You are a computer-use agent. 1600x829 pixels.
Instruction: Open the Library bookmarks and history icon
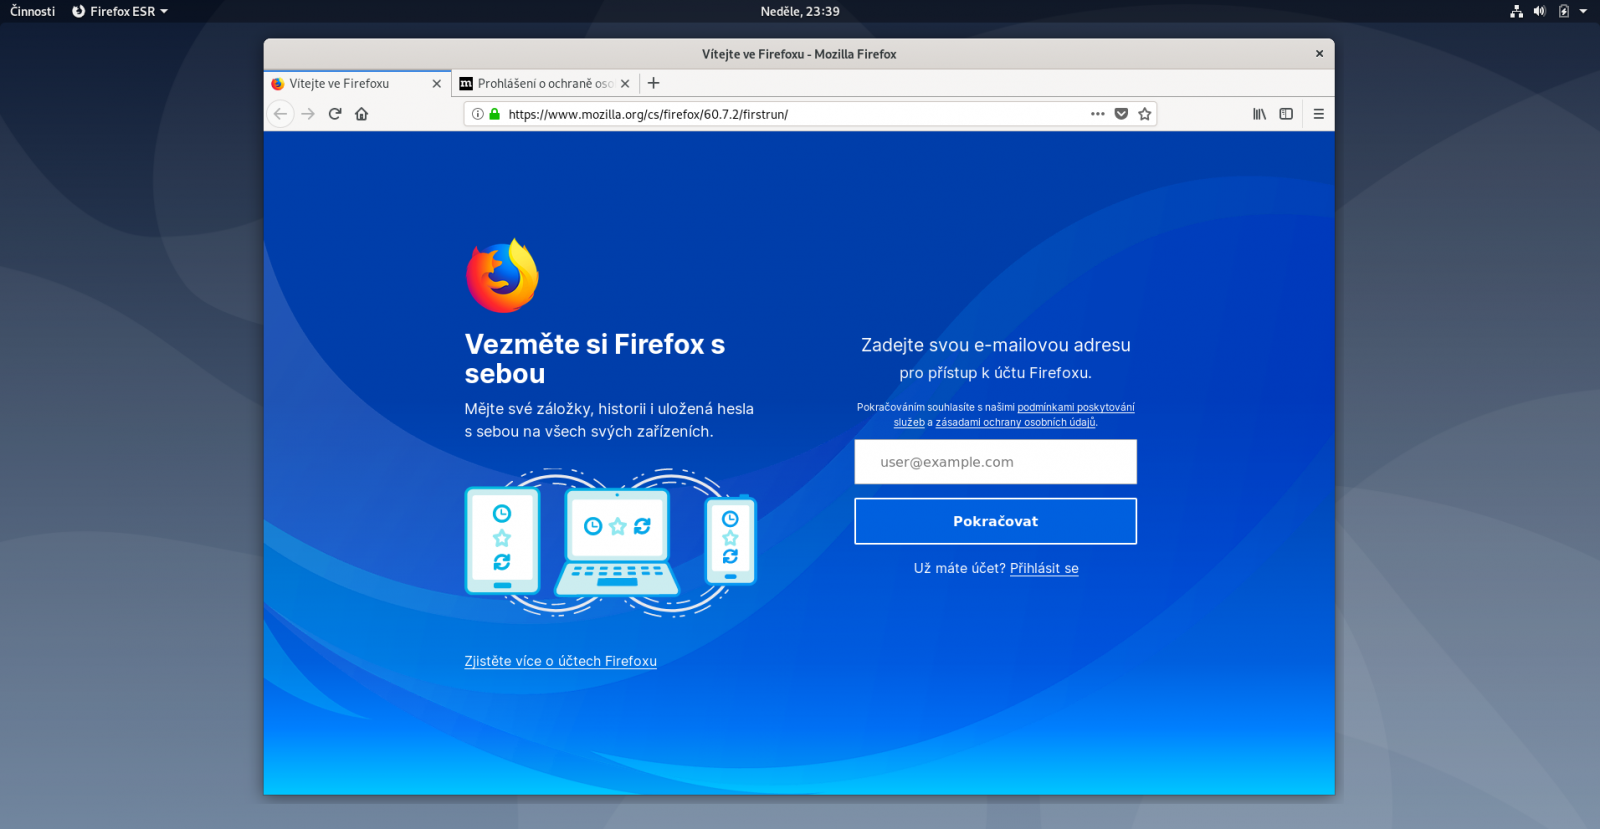(1260, 114)
